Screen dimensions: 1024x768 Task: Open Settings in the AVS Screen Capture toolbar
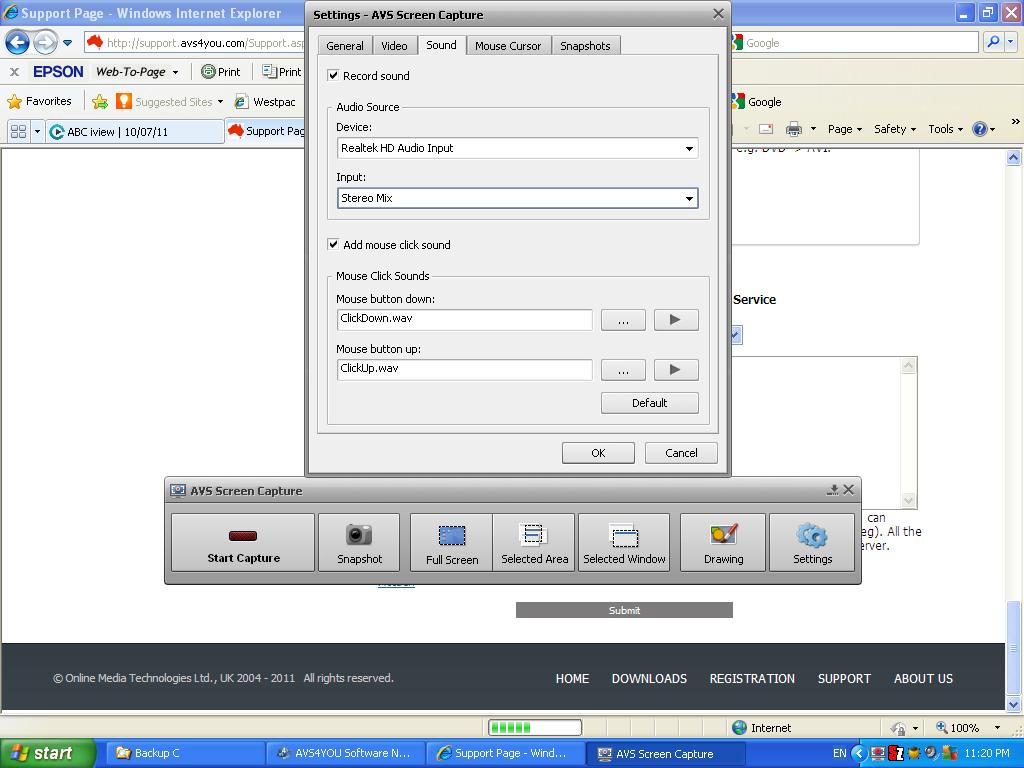coord(812,543)
